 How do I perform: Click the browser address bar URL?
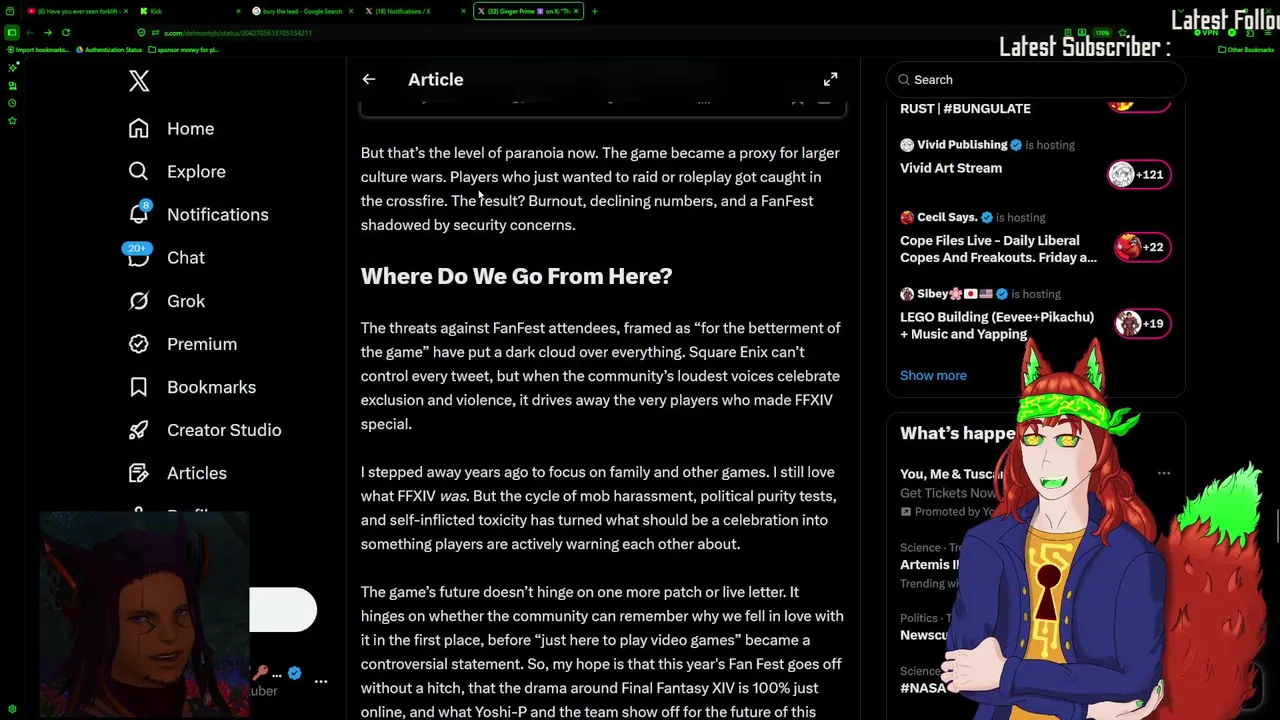tap(238, 33)
